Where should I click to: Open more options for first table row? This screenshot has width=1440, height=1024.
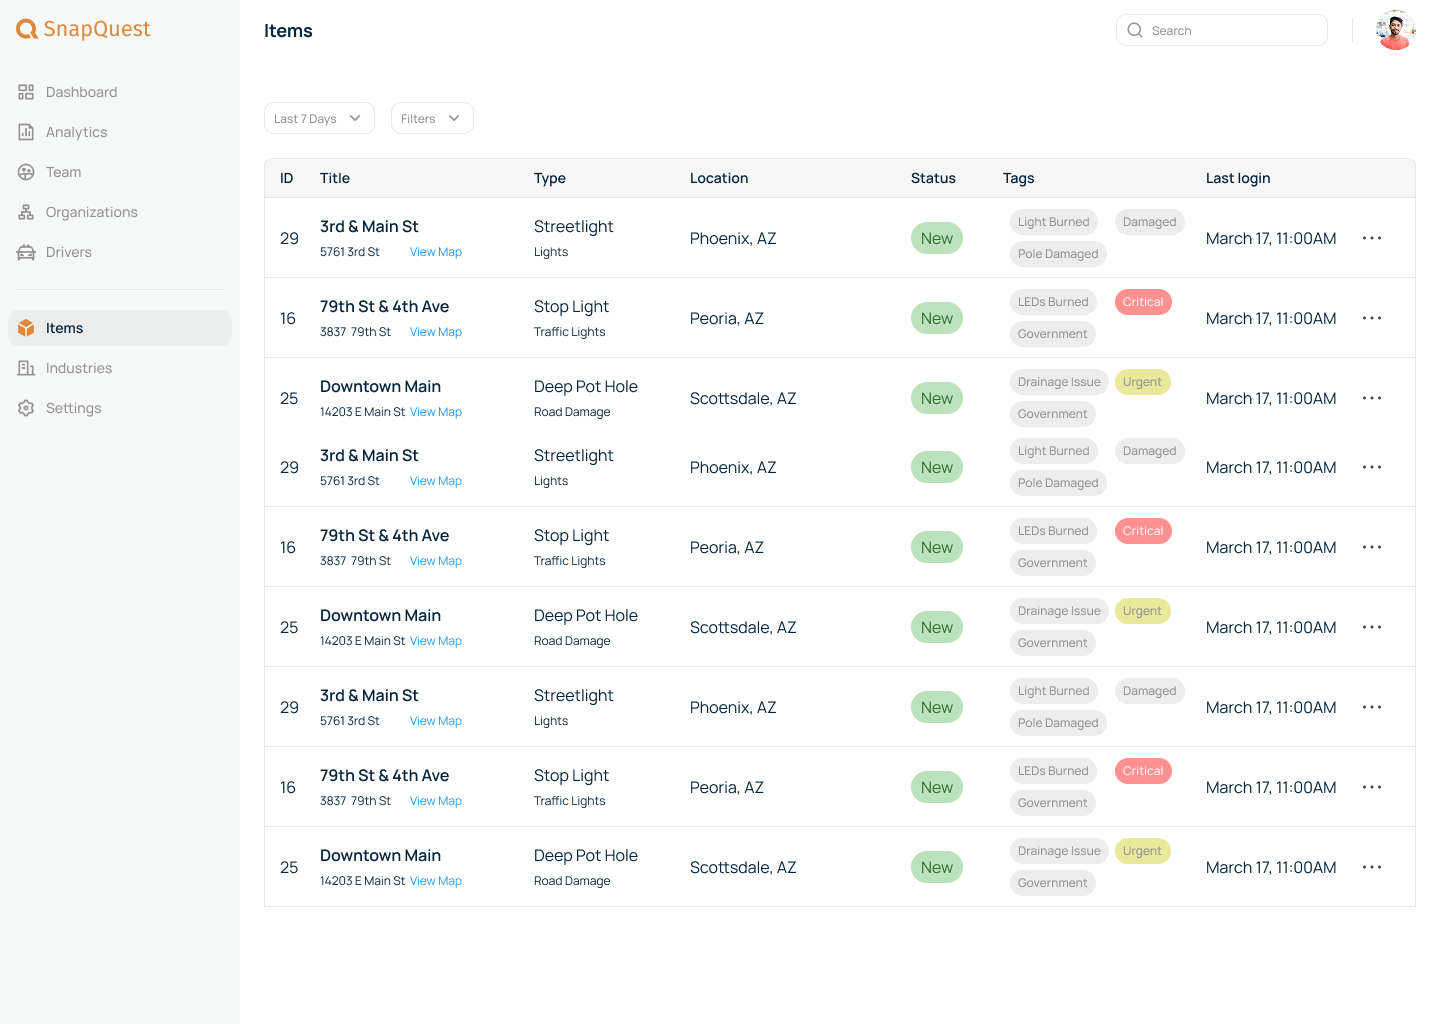pos(1371,238)
